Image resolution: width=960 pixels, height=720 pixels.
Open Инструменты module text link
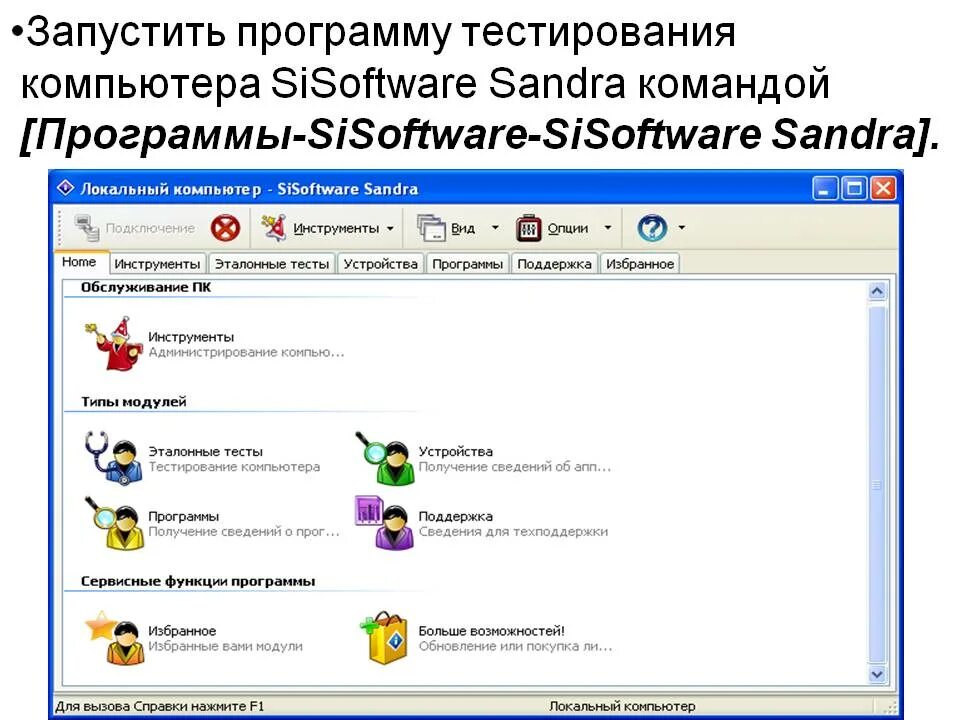191,337
